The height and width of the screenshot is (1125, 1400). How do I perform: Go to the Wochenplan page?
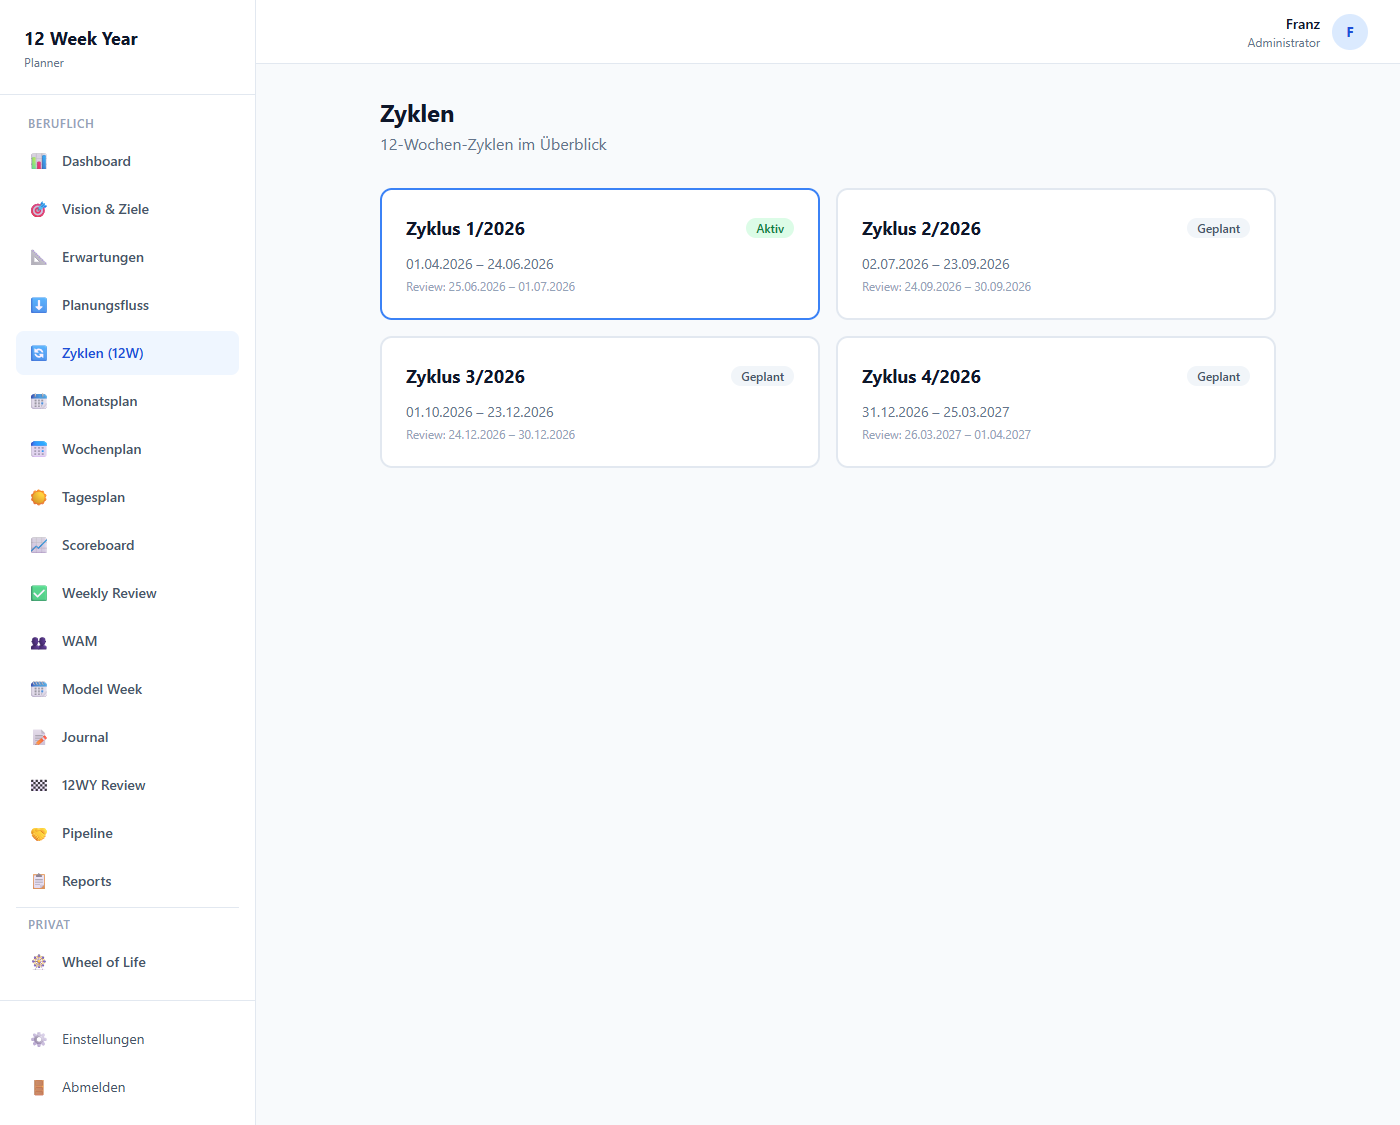(x=102, y=450)
